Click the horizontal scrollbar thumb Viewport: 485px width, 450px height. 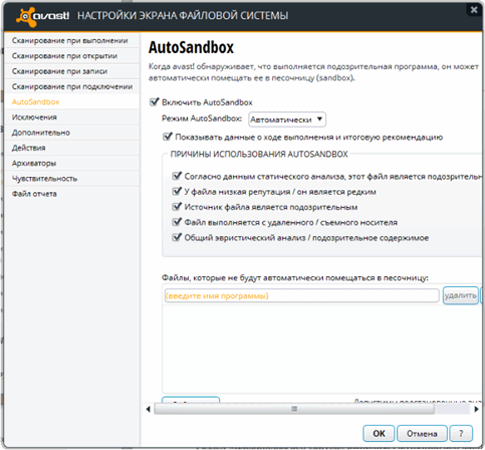(x=294, y=409)
